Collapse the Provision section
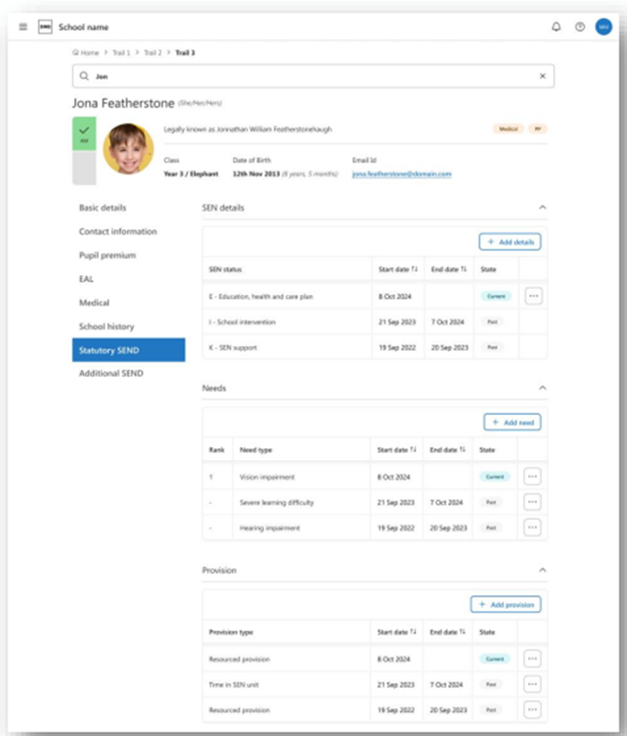 [x=542, y=570]
